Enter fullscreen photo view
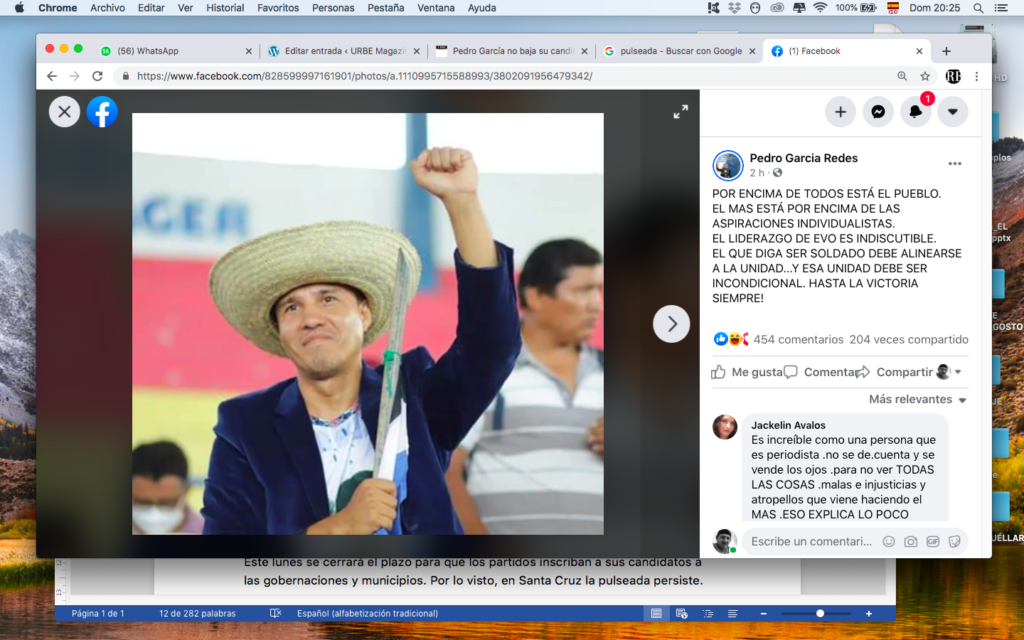 [x=680, y=112]
